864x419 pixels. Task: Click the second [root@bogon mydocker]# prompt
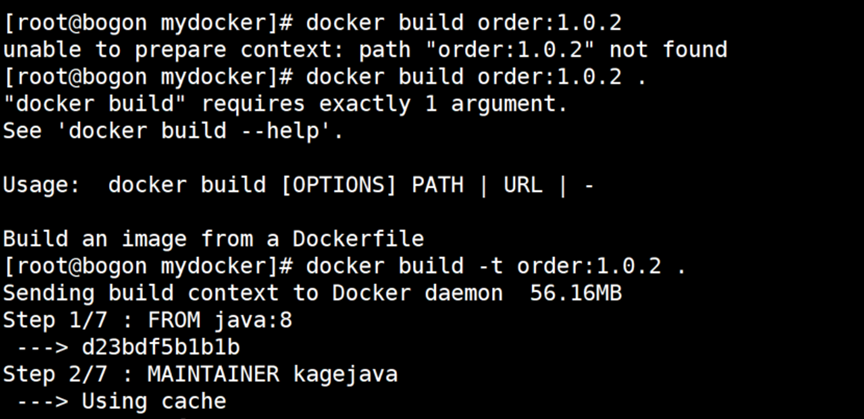[148, 77]
